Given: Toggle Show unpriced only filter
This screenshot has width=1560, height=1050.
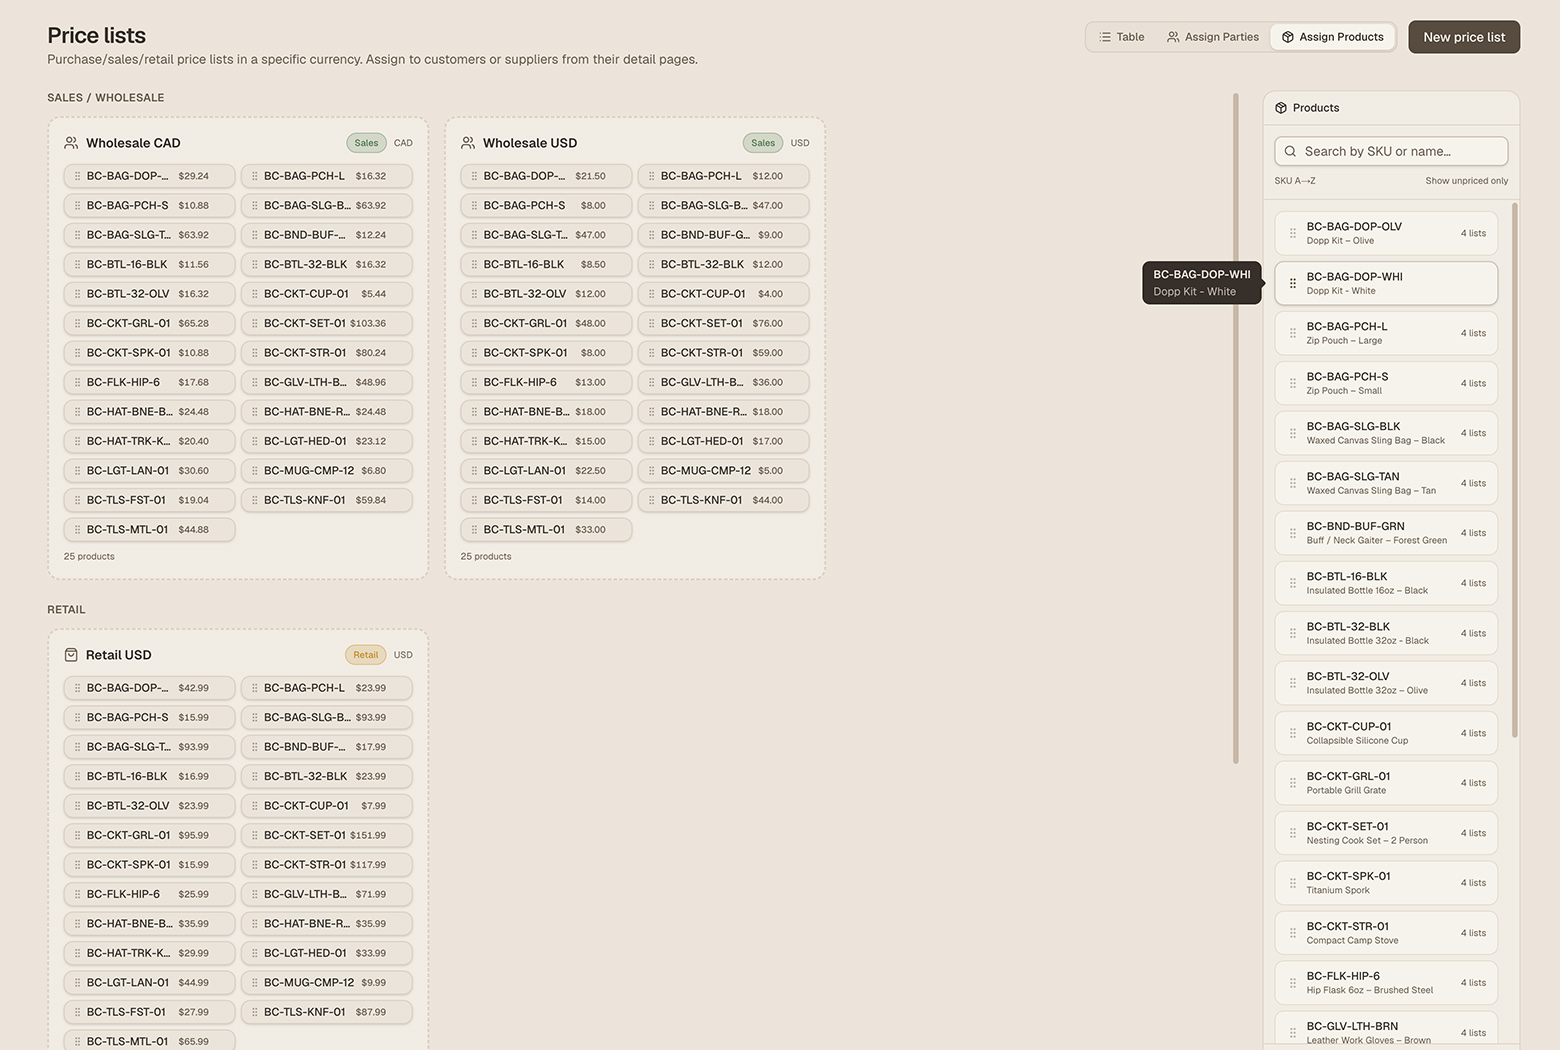Looking at the screenshot, I should (1466, 181).
